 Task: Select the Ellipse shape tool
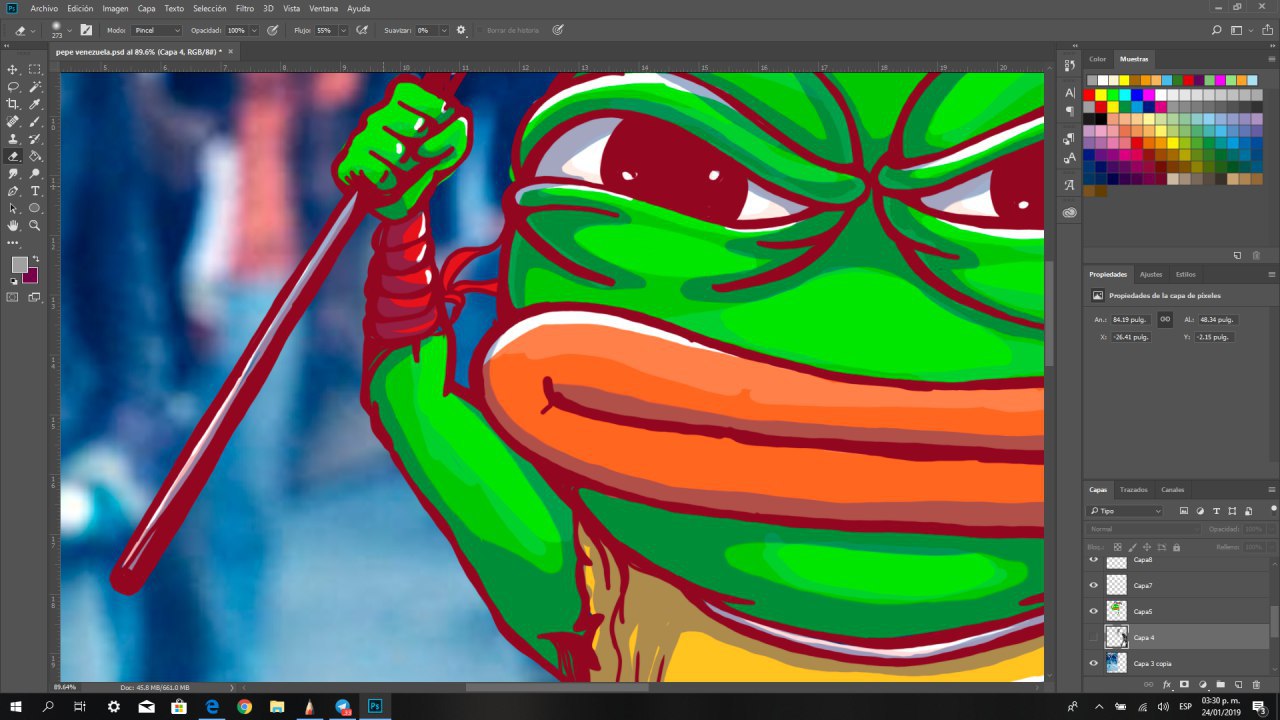35,208
